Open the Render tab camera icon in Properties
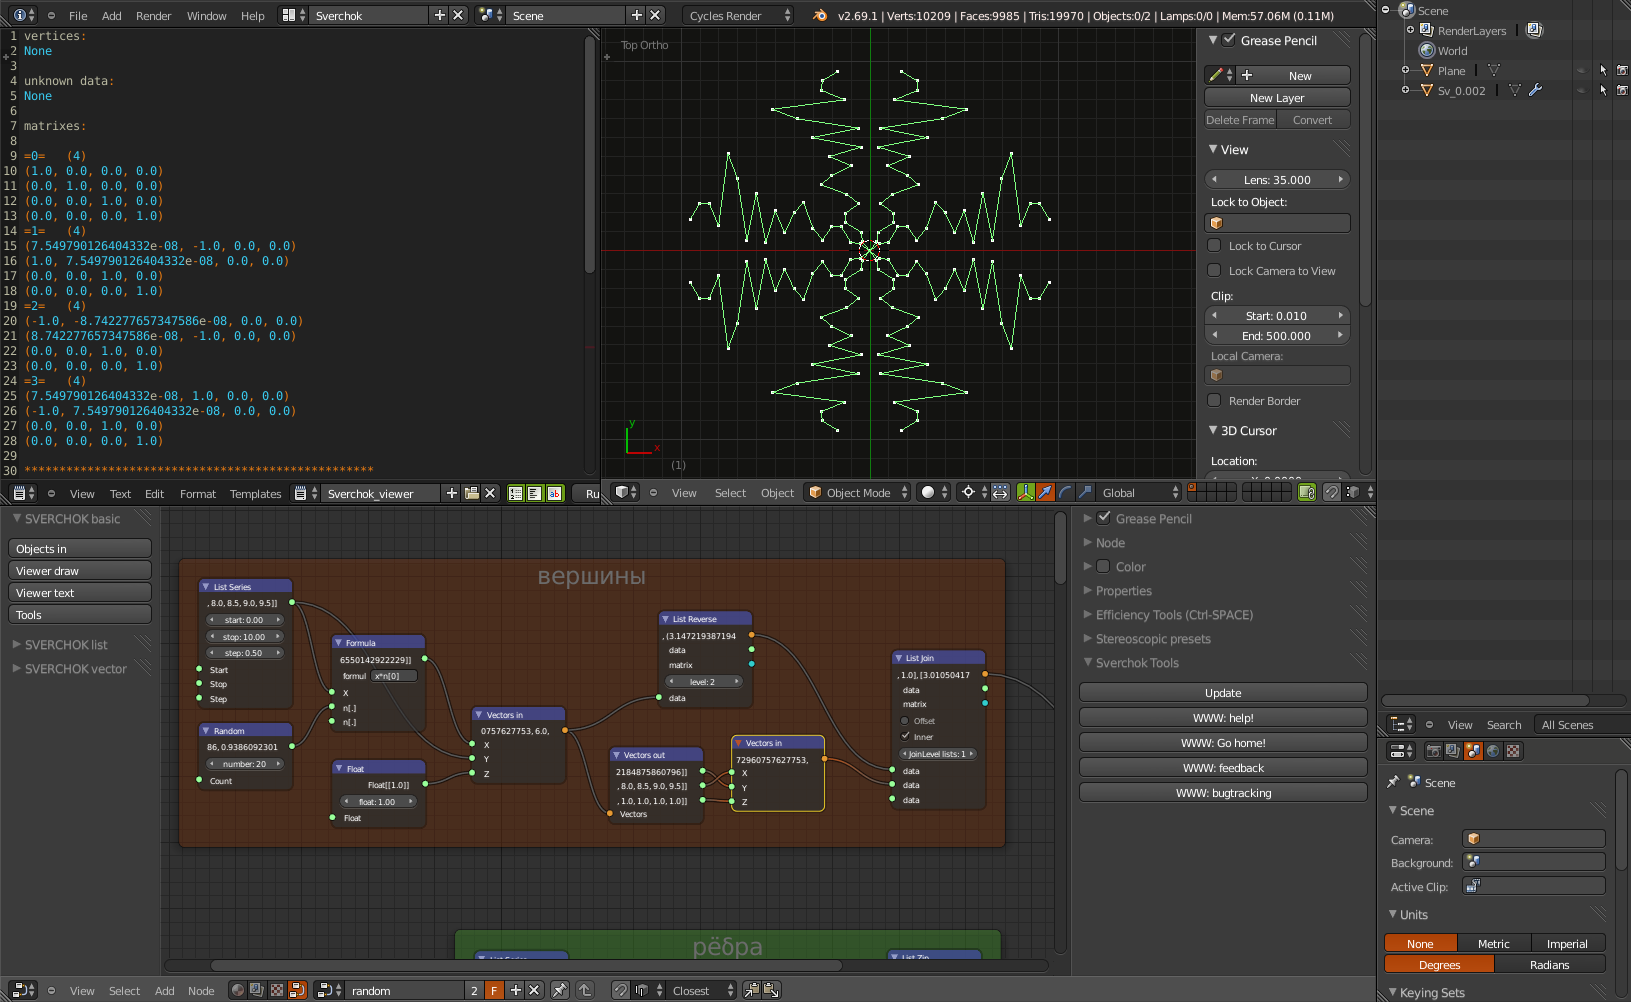The image size is (1631, 1002). [x=1433, y=751]
